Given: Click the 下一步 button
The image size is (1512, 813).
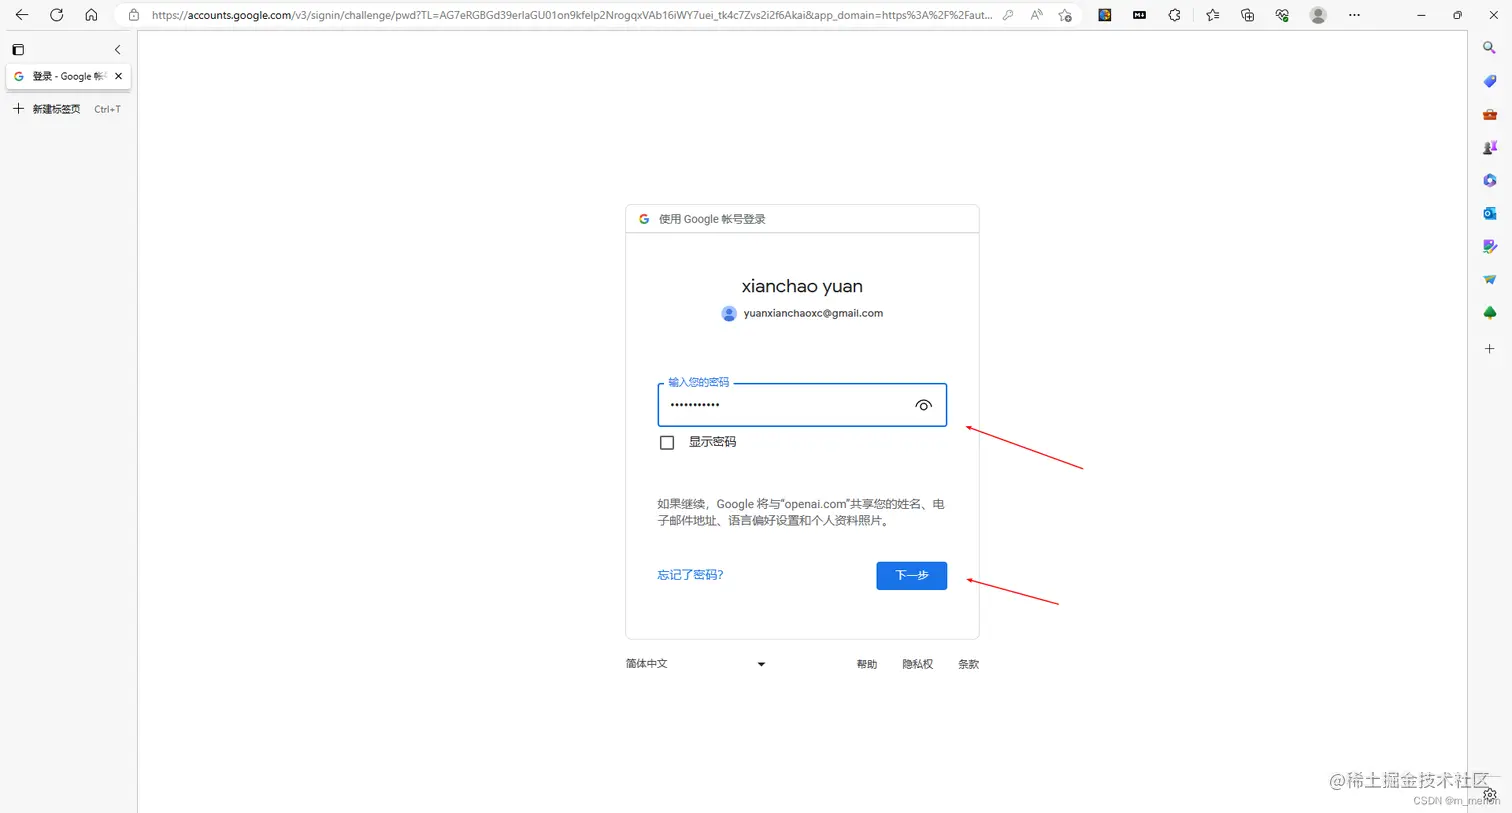Looking at the screenshot, I should pyautogui.click(x=911, y=575).
